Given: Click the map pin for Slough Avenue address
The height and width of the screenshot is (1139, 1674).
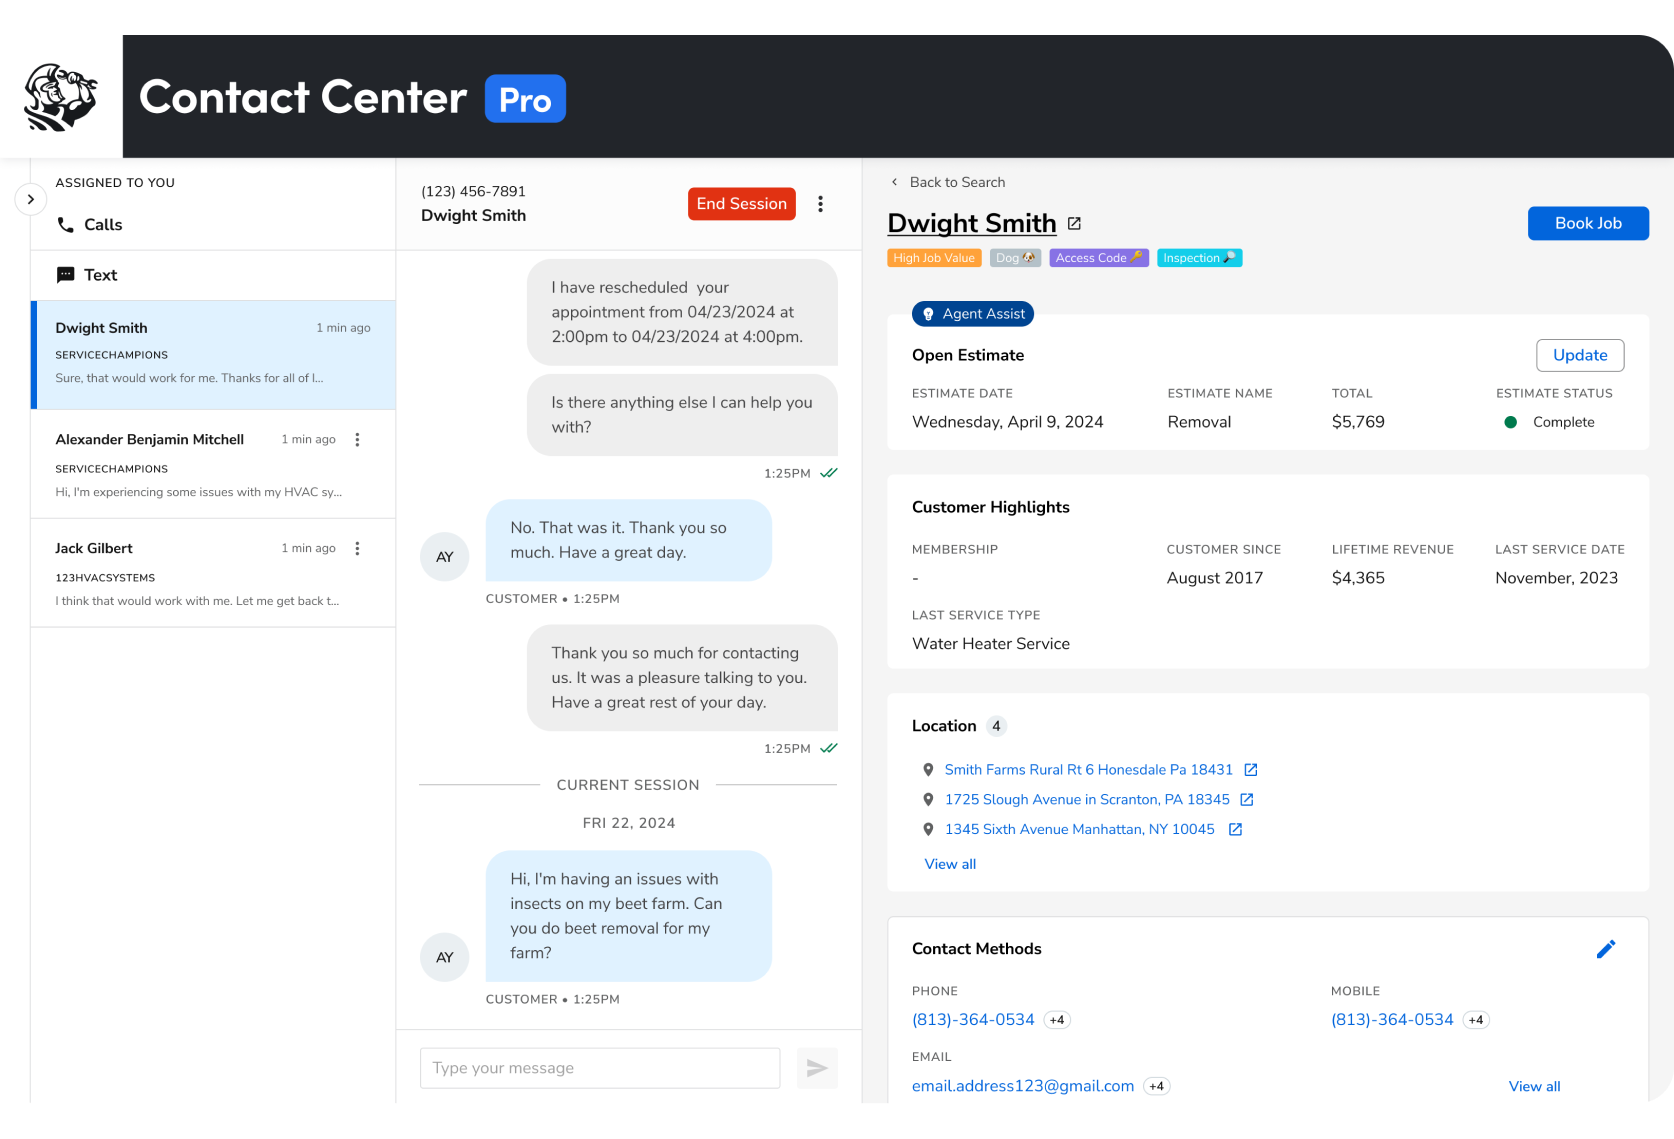Looking at the screenshot, I should [x=928, y=800].
